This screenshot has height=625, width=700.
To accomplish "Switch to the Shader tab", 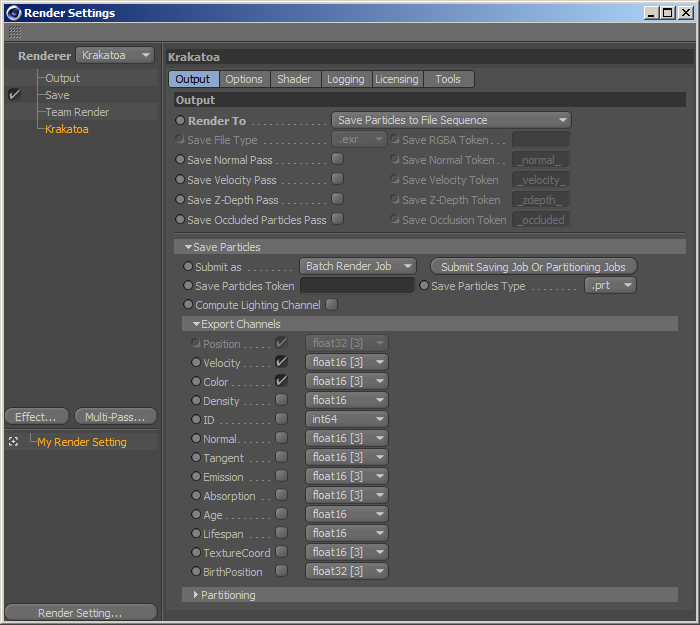I will coord(294,79).
